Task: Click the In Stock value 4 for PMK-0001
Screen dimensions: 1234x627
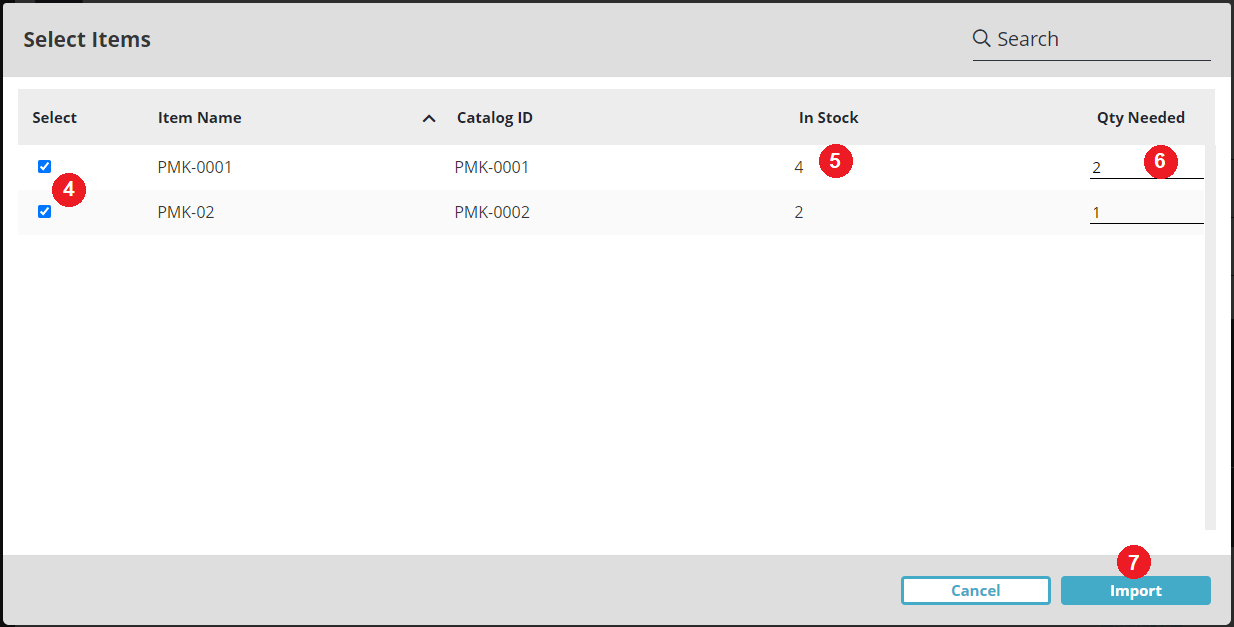Action: (799, 167)
